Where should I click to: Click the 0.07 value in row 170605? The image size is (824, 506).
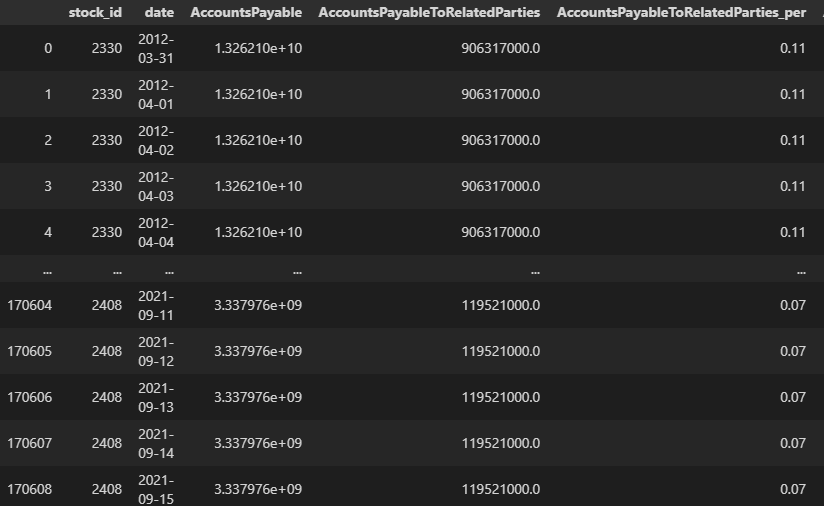coord(792,351)
